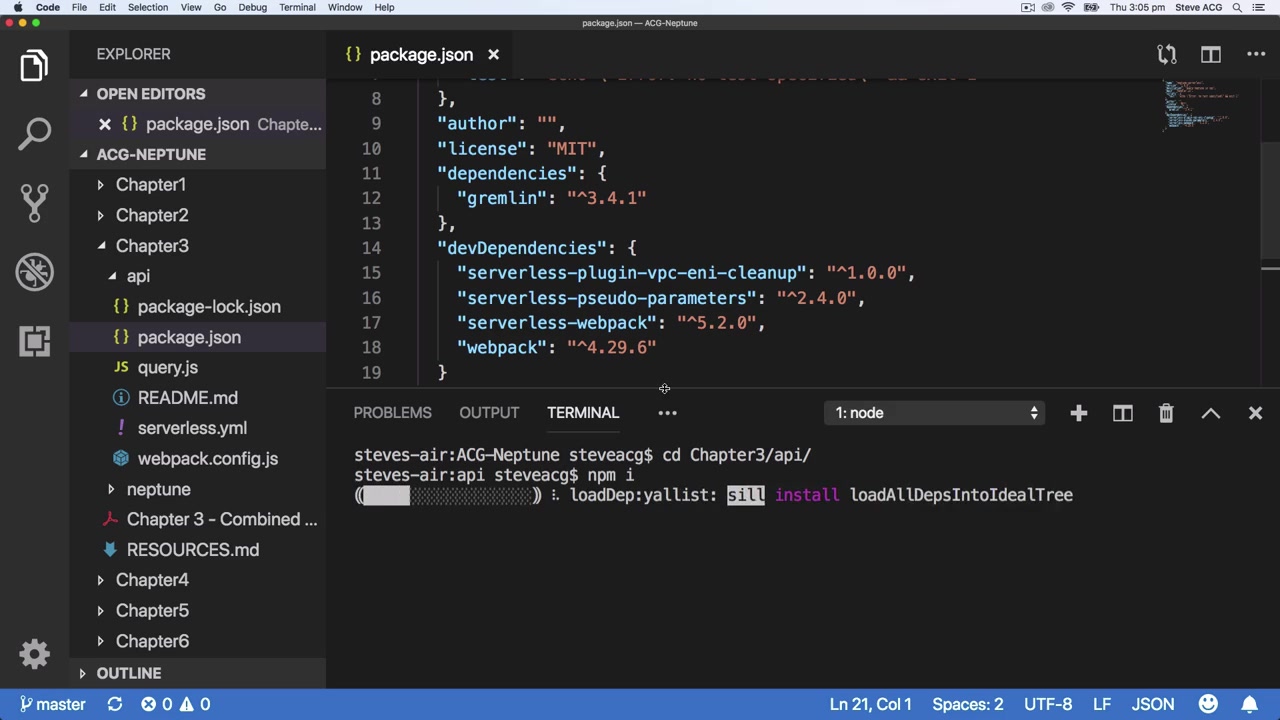Kill terminal with trash icon
1280x720 pixels.
tap(1166, 413)
